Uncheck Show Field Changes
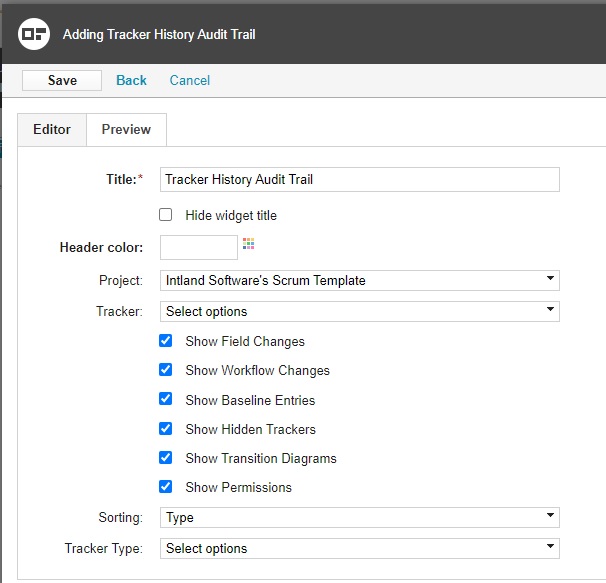 click(165, 341)
